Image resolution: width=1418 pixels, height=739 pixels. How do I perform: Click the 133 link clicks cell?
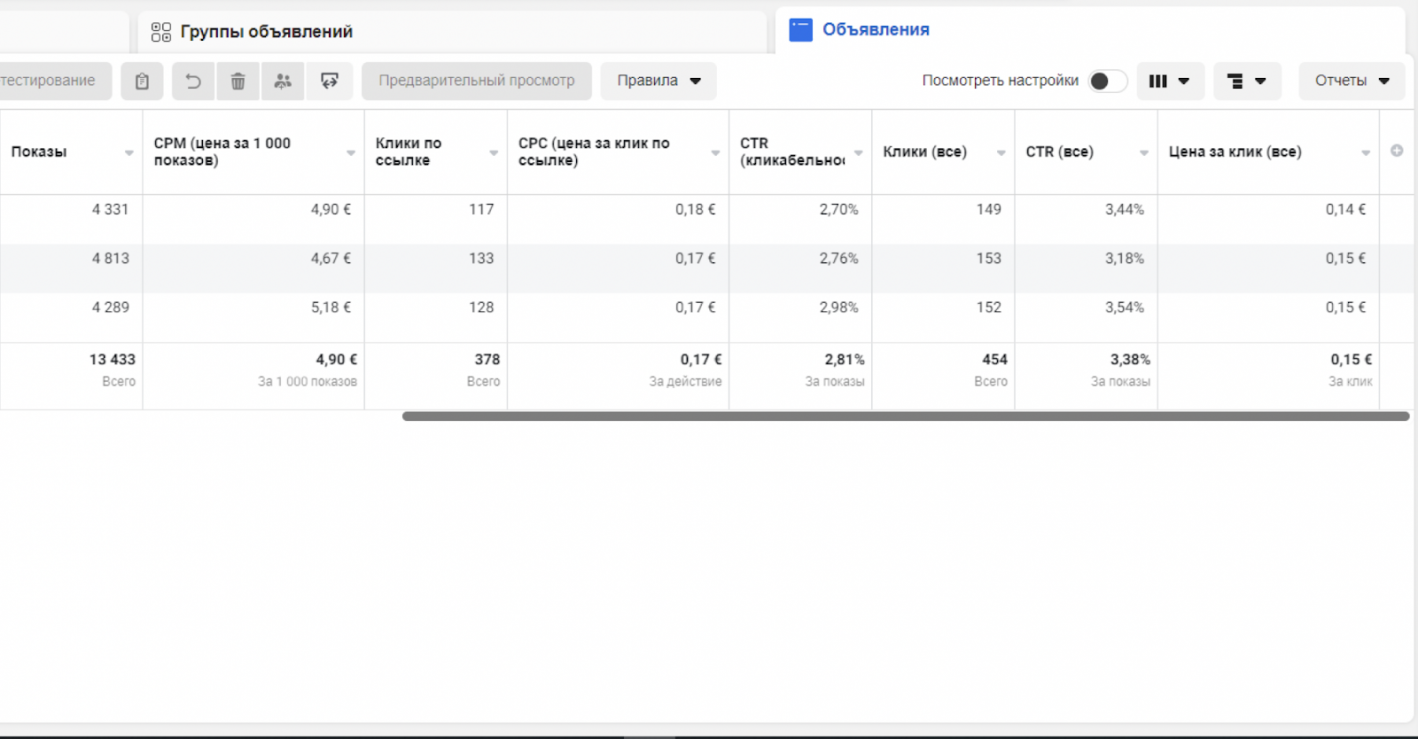[481, 258]
